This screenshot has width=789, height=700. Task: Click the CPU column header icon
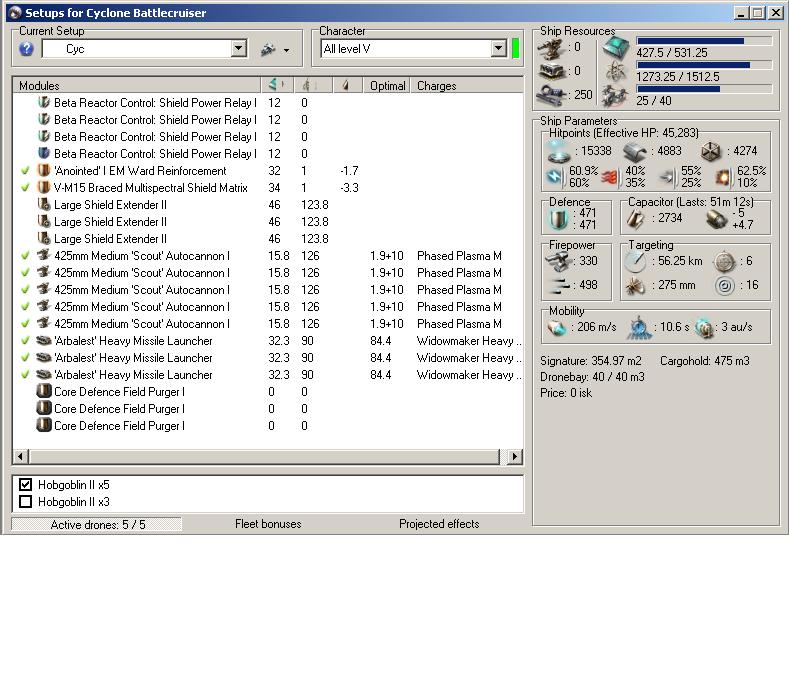(276, 85)
